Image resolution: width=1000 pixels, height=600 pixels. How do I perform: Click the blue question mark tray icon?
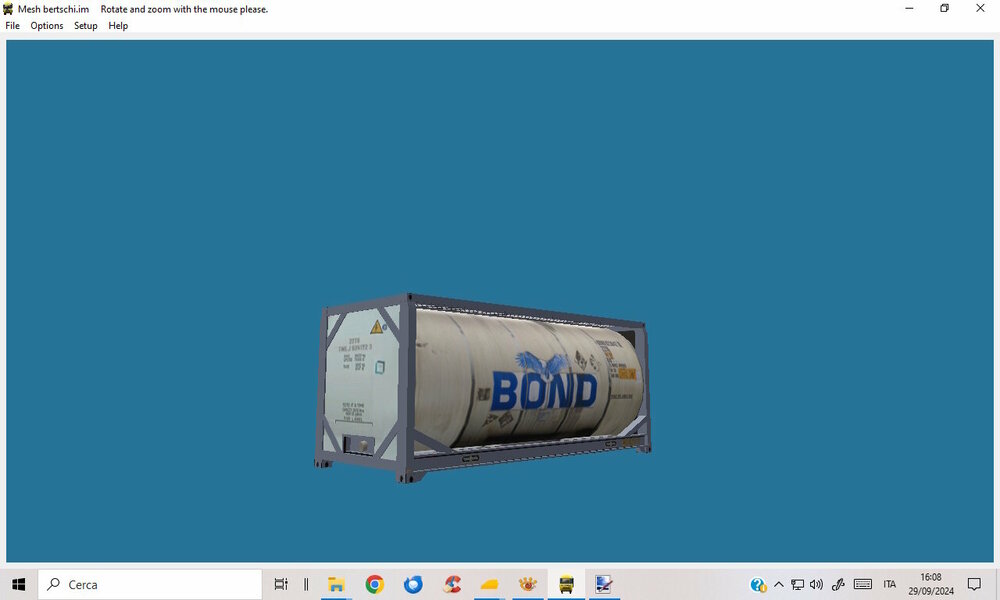[758, 584]
